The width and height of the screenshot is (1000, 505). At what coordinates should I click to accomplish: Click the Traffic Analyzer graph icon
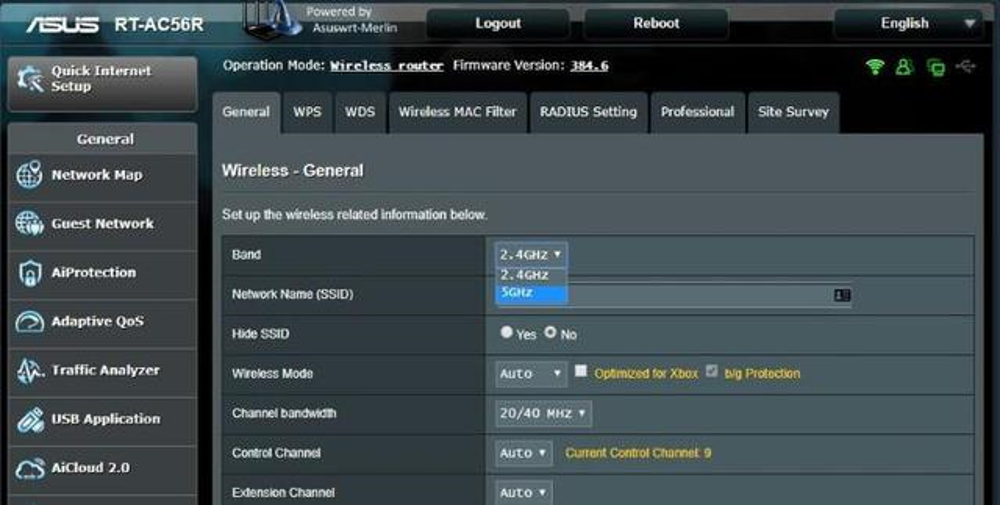coord(29,371)
